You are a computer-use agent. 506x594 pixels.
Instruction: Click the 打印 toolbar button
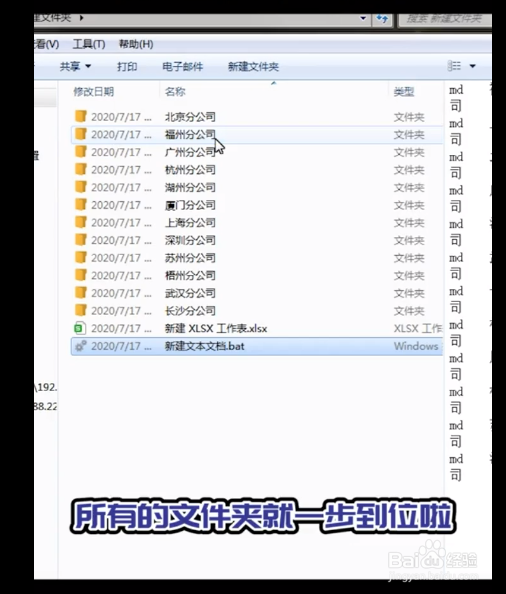click(x=127, y=67)
